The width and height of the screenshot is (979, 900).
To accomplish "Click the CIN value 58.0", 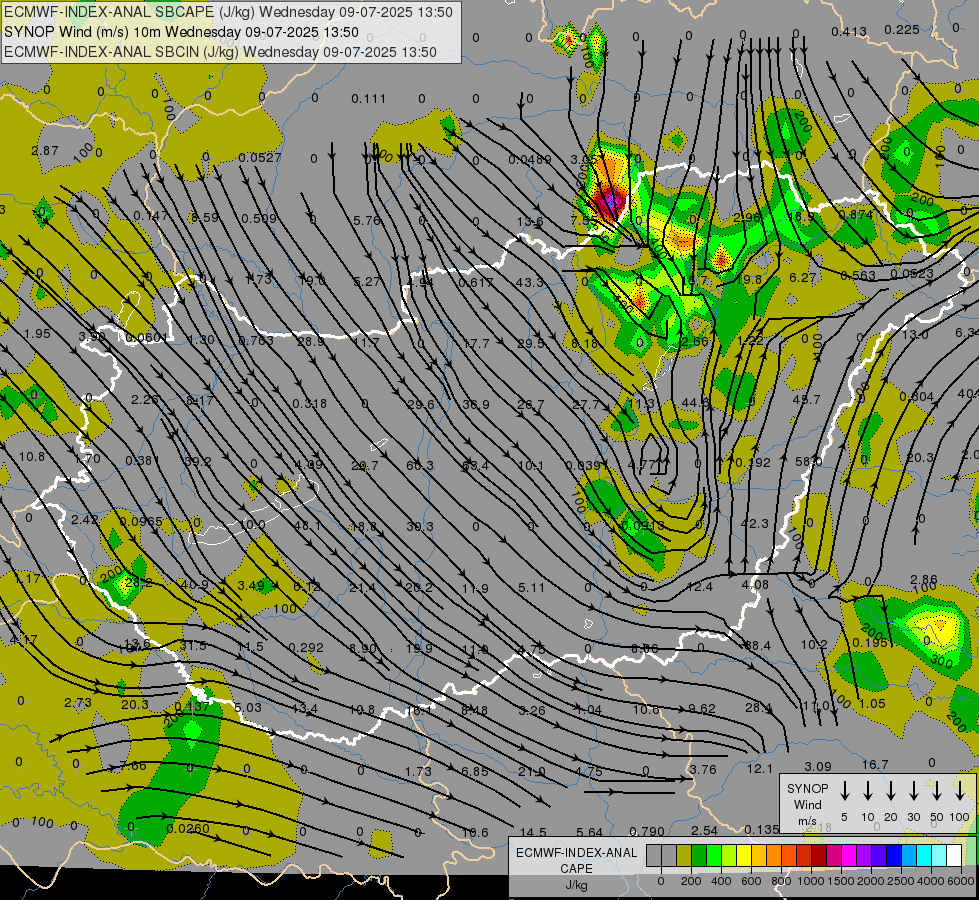I will point(809,462).
